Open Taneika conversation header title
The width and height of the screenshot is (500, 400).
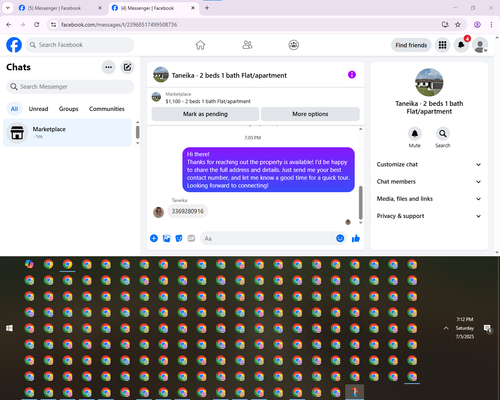(229, 75)
